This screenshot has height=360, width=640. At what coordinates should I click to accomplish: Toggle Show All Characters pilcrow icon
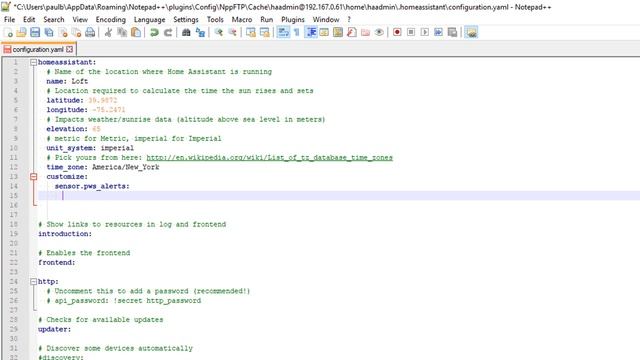point(297,32)
